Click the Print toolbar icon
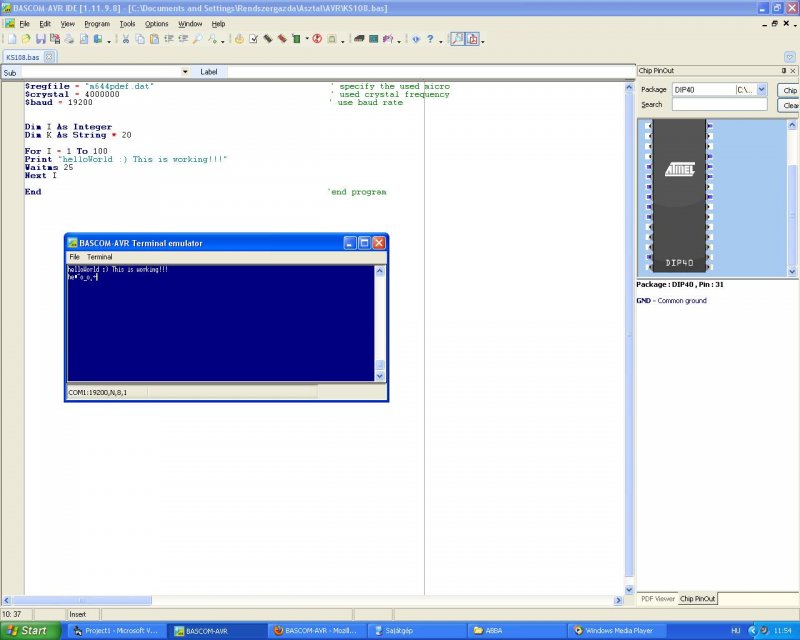The height and width of the screenshot is (640, 800). pyautogui.click(x=69, y=39)
